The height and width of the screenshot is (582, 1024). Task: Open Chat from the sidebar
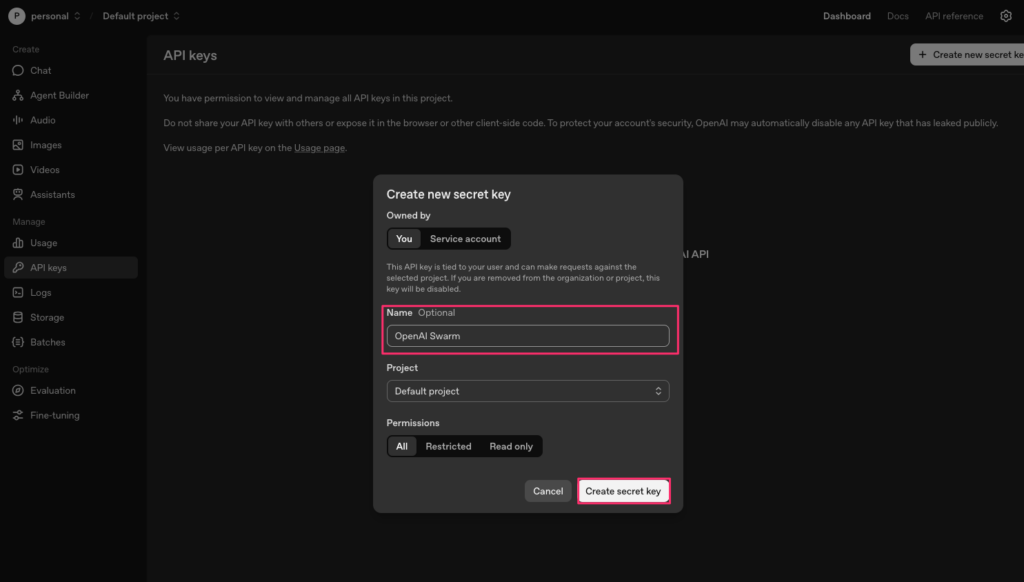pos(40,71)
